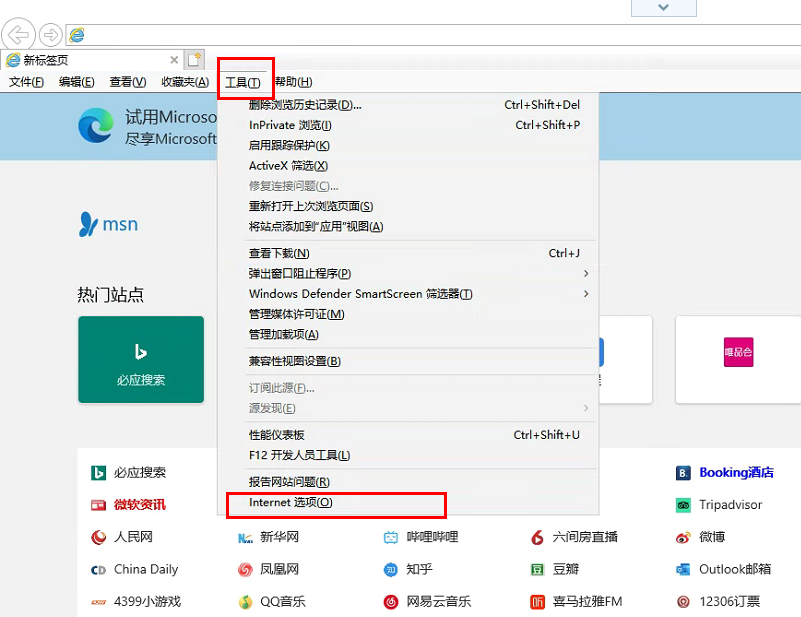
Task: Open the 哔哩哔哩 link
Action: (x=433, y=537)
